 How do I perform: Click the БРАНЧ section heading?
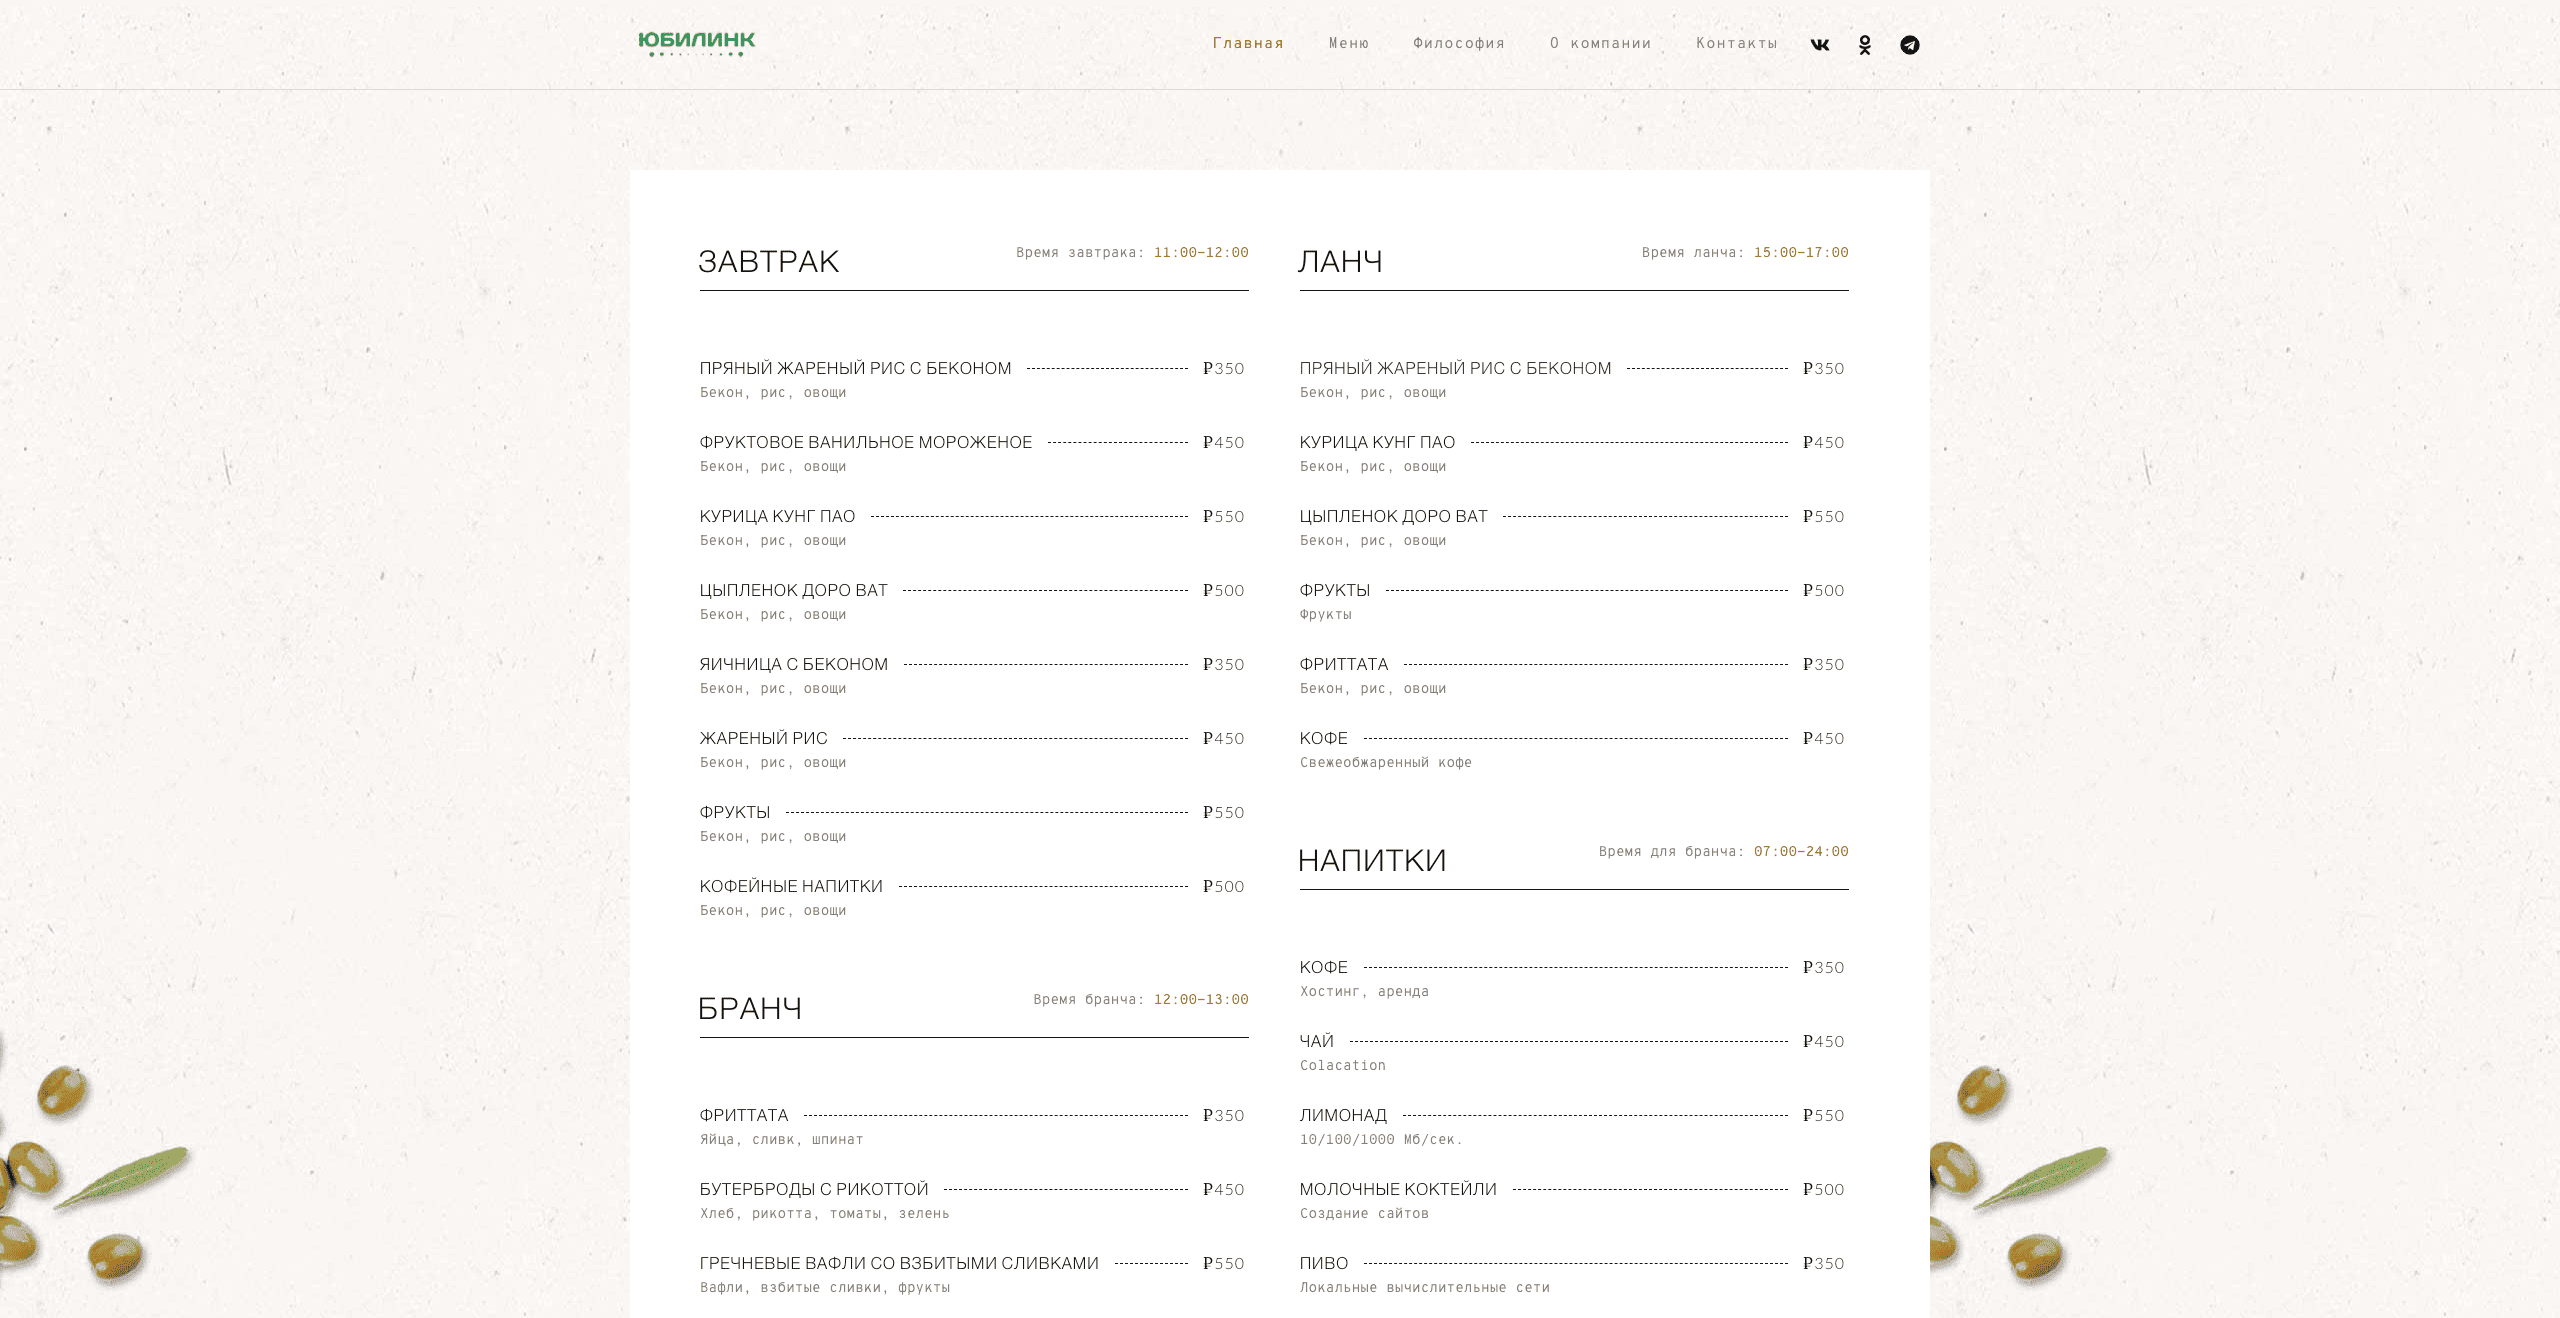750,1009
